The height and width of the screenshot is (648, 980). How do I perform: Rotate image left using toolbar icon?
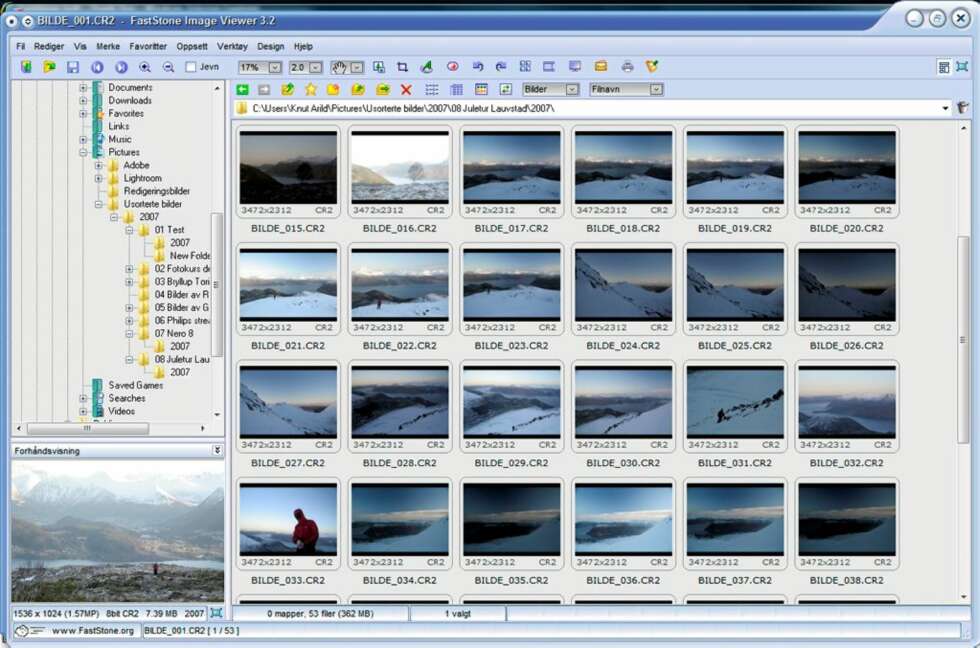(x=478, y=67)
